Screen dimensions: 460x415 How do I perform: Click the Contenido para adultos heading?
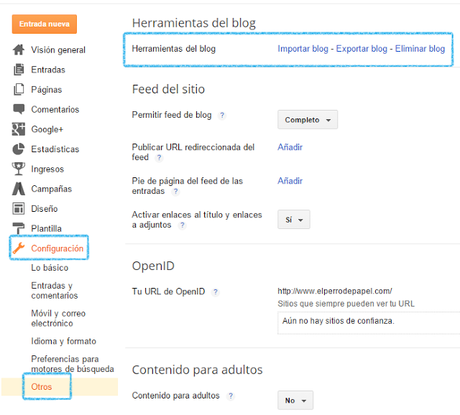[197, 369]
